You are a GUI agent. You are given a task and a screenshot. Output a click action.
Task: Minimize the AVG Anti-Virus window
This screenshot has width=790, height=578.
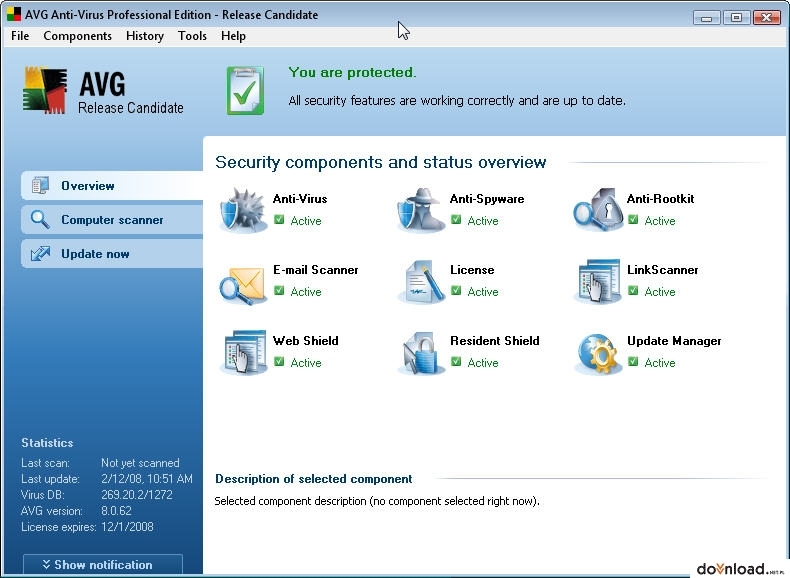coord(706,17)
